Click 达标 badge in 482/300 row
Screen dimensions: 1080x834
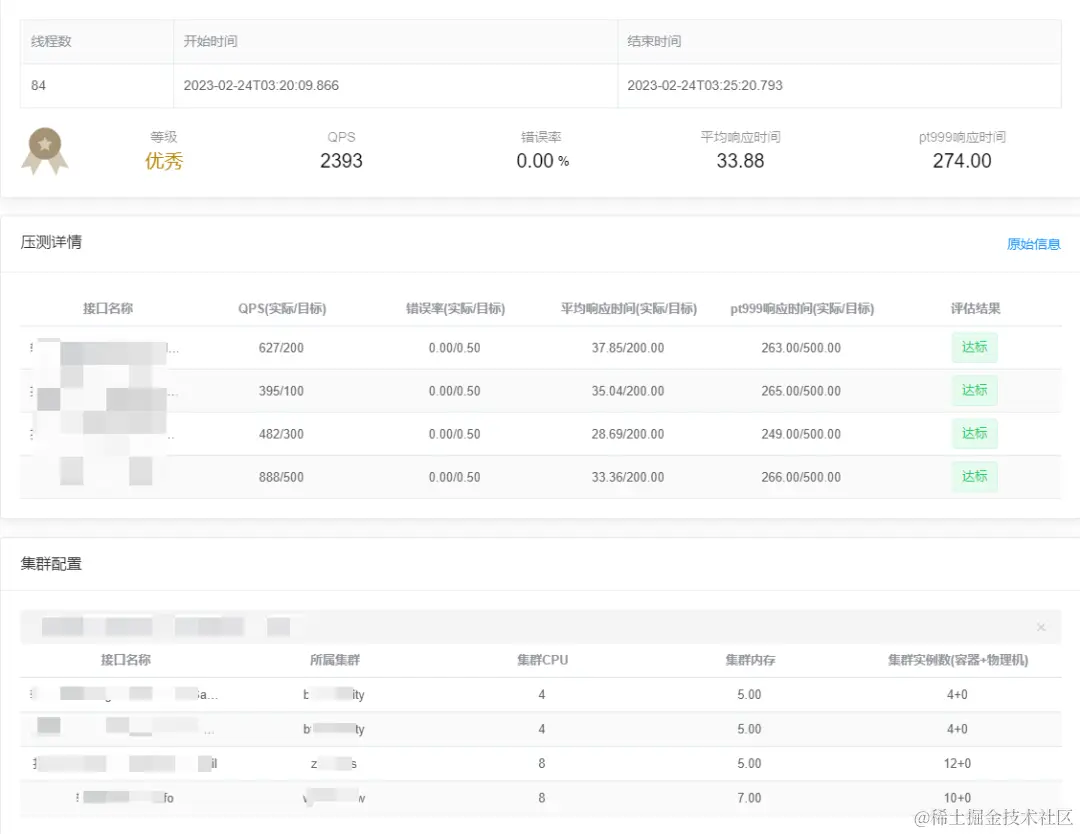pos(974,434)
